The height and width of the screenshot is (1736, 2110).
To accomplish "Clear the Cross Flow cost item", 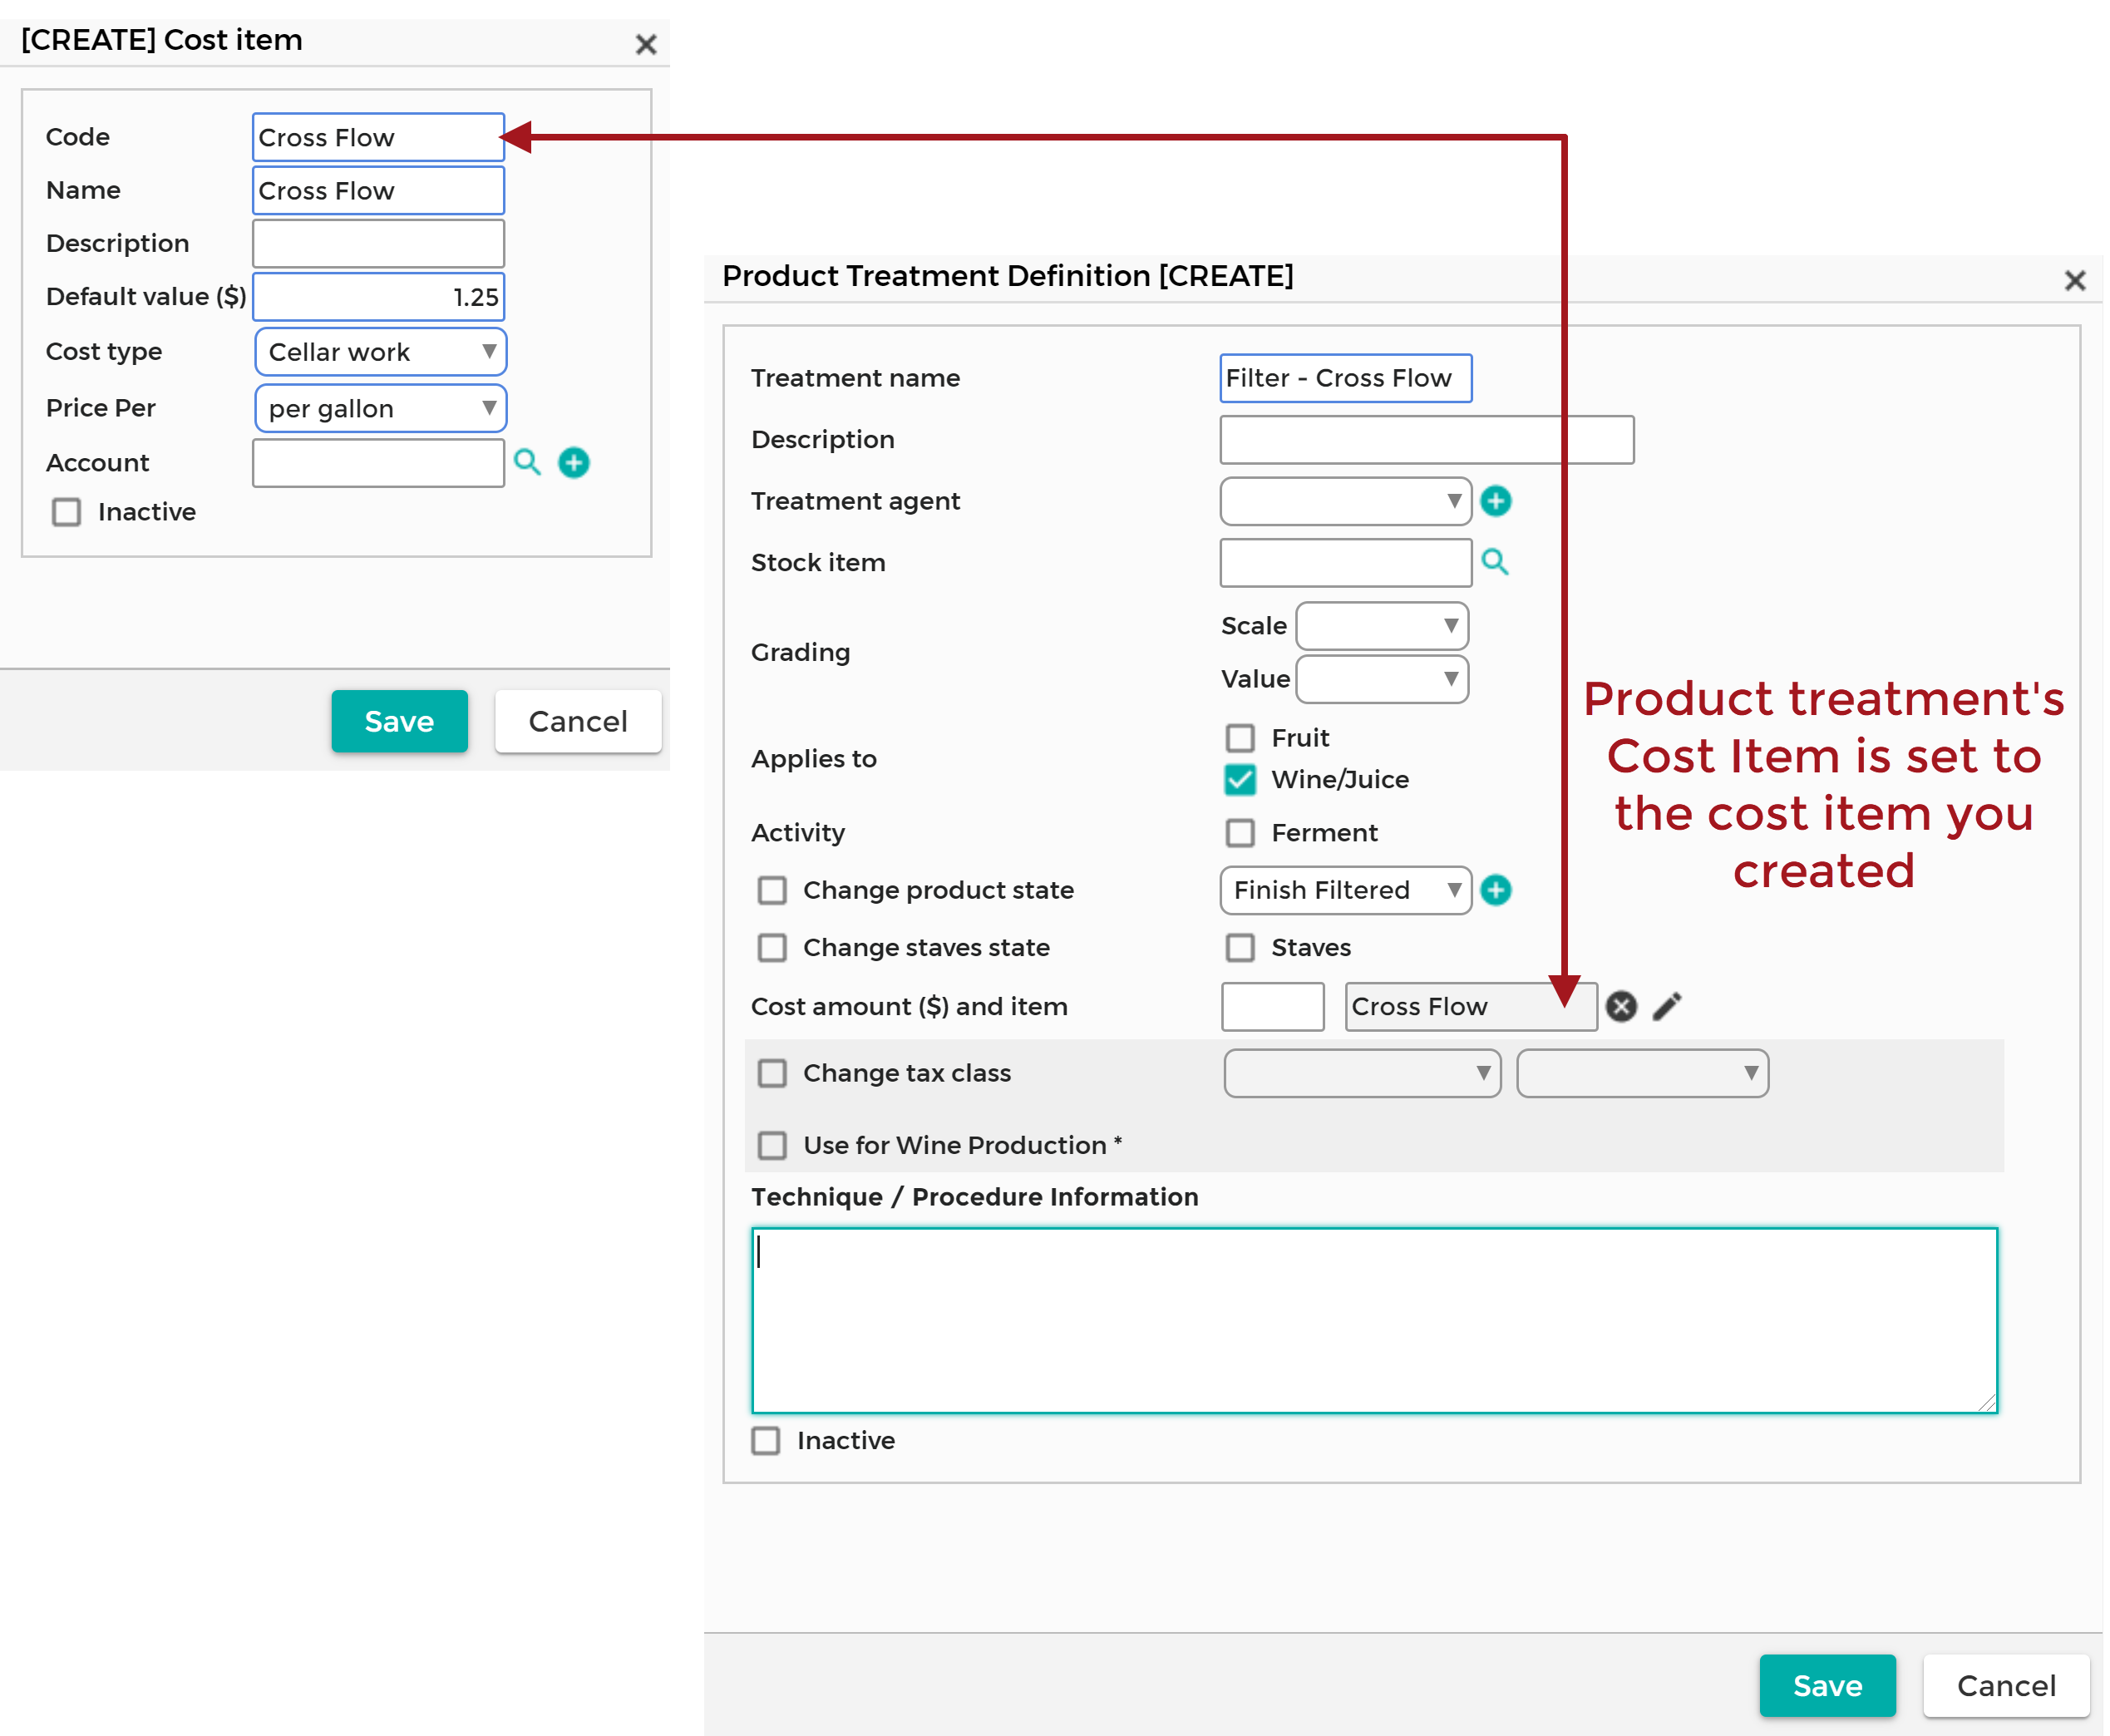I will (x=1622, y=1006).
